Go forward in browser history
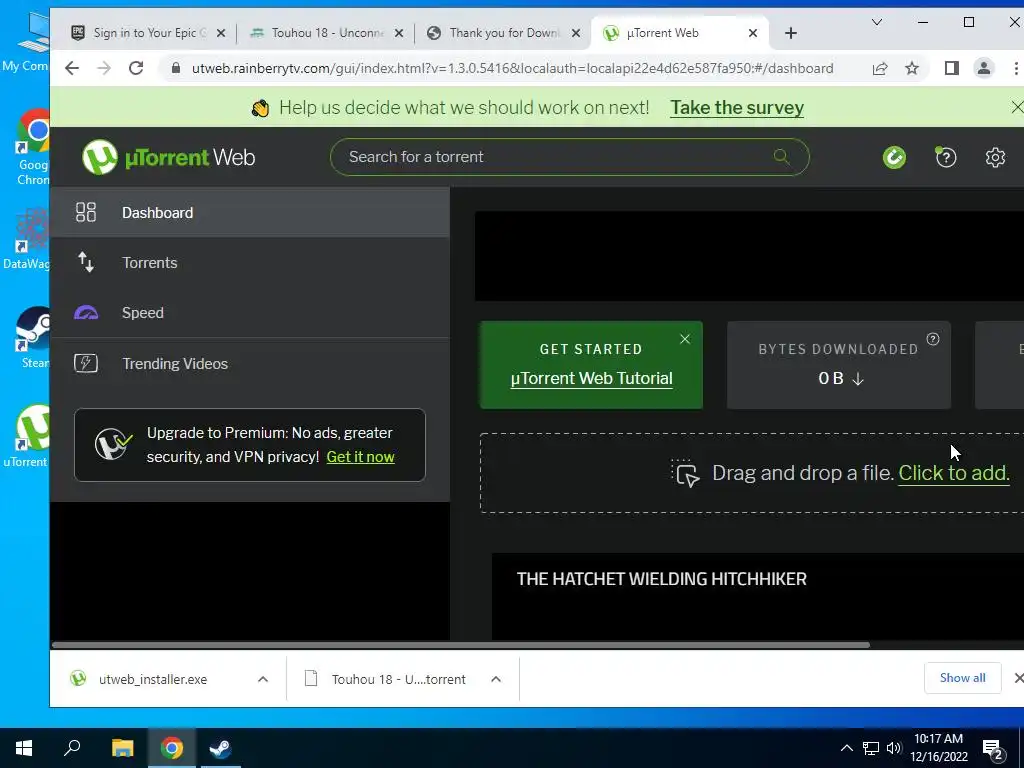 point(104,68)
